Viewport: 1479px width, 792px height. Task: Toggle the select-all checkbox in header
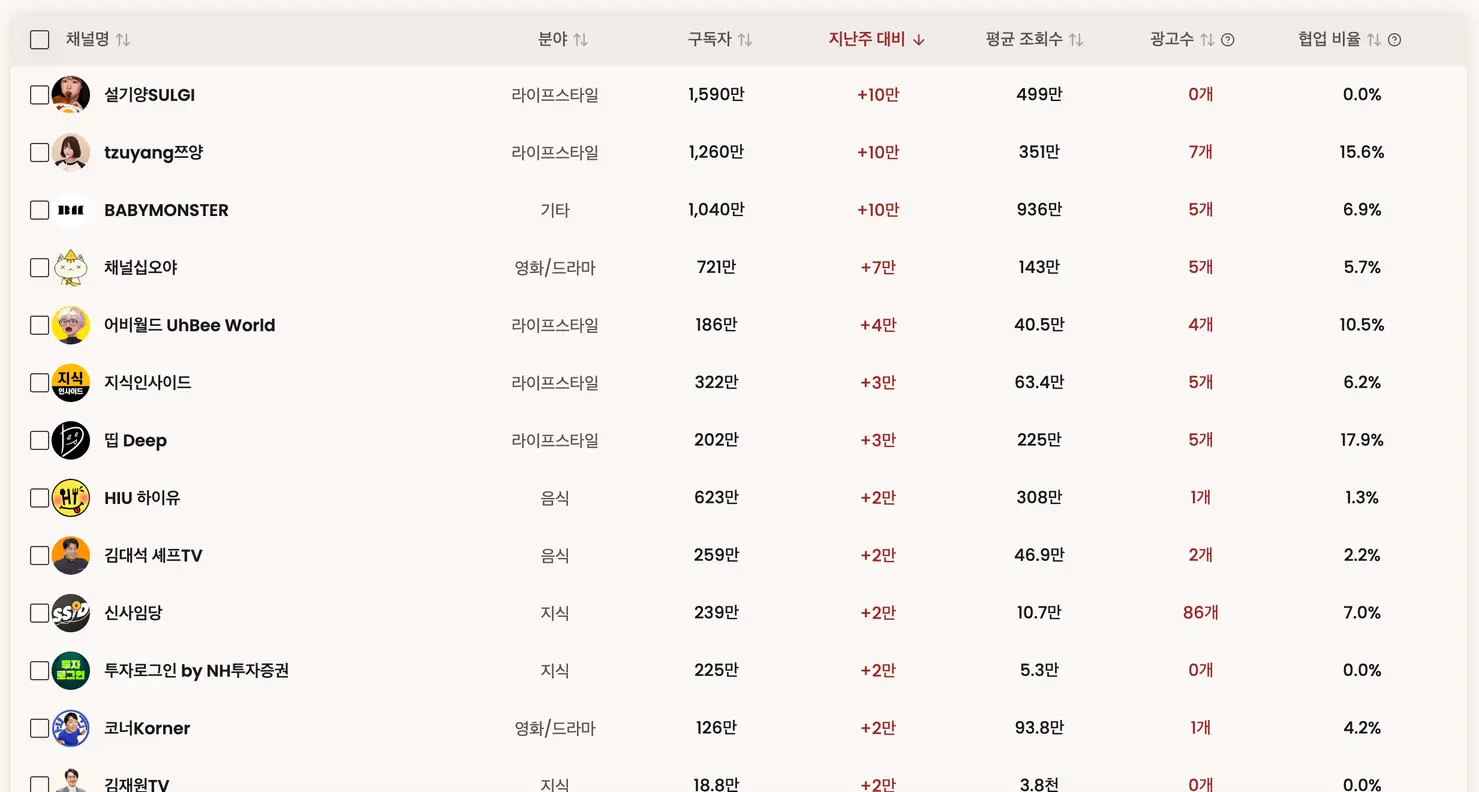click(39, 39)
